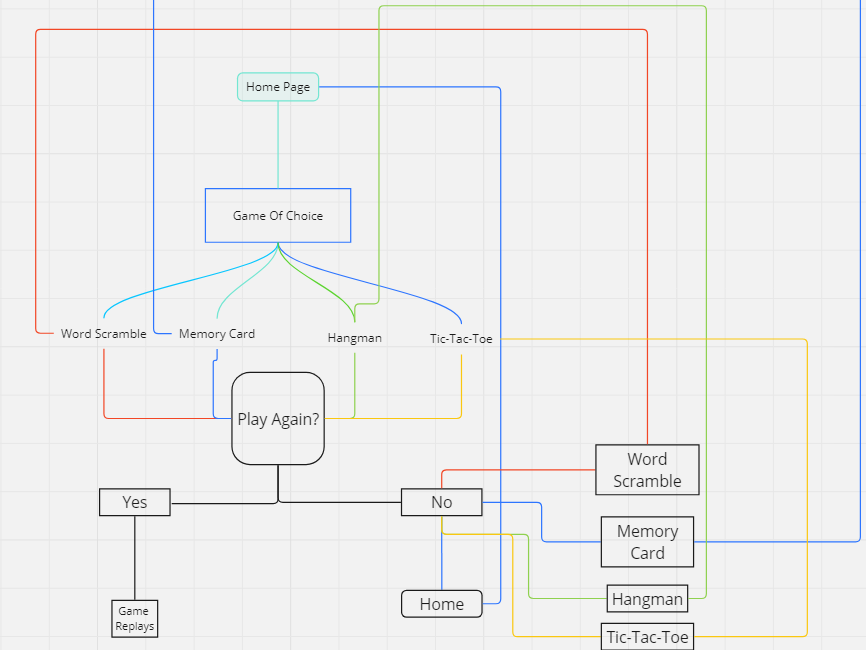Select the unboxed Memory Card text label
This screenshot has height=650, width=866.
point(216,334)
